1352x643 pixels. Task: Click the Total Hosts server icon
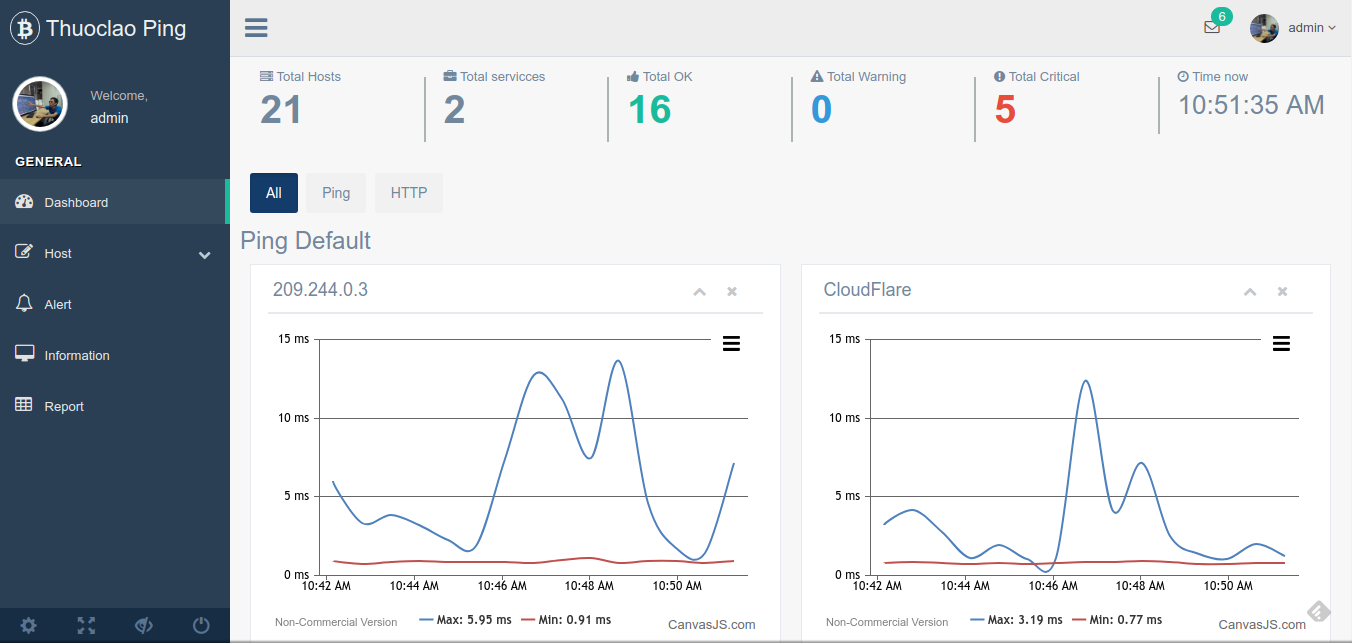pyautogui.click(x=266, y=76)
